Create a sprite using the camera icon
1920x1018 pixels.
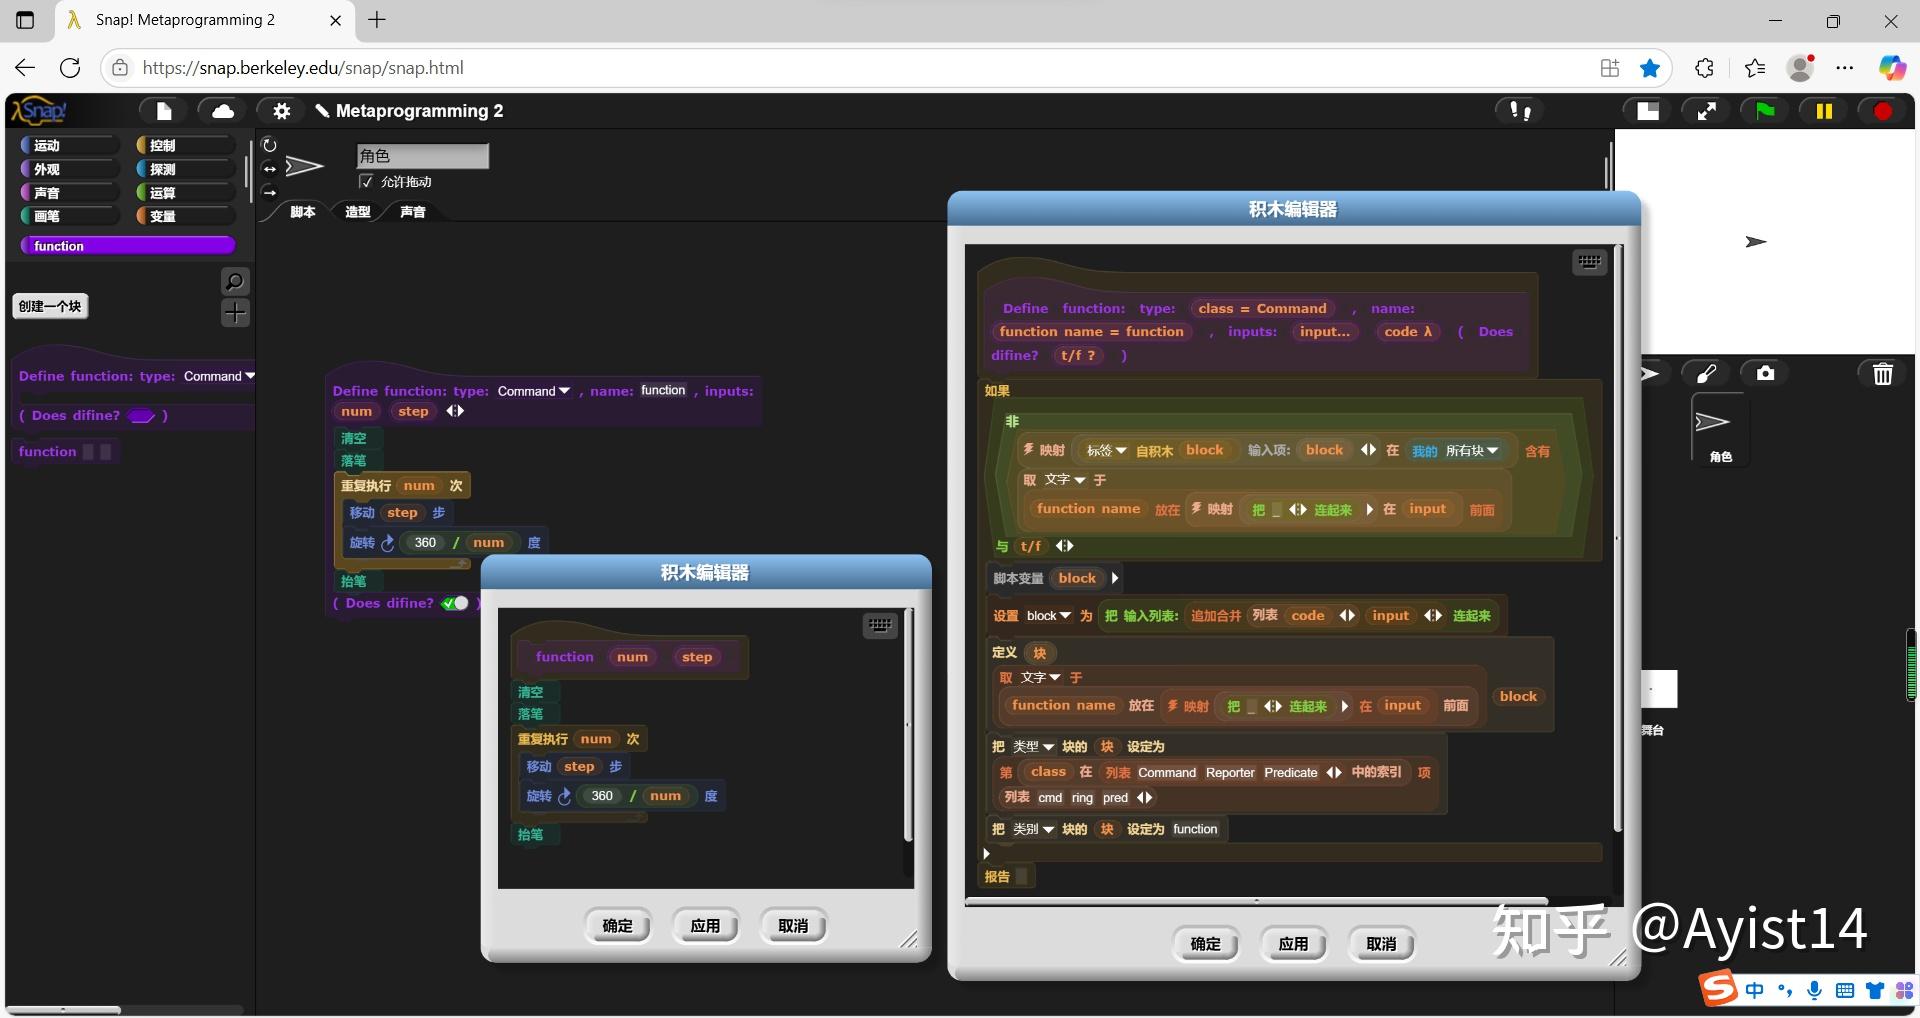1764,372
